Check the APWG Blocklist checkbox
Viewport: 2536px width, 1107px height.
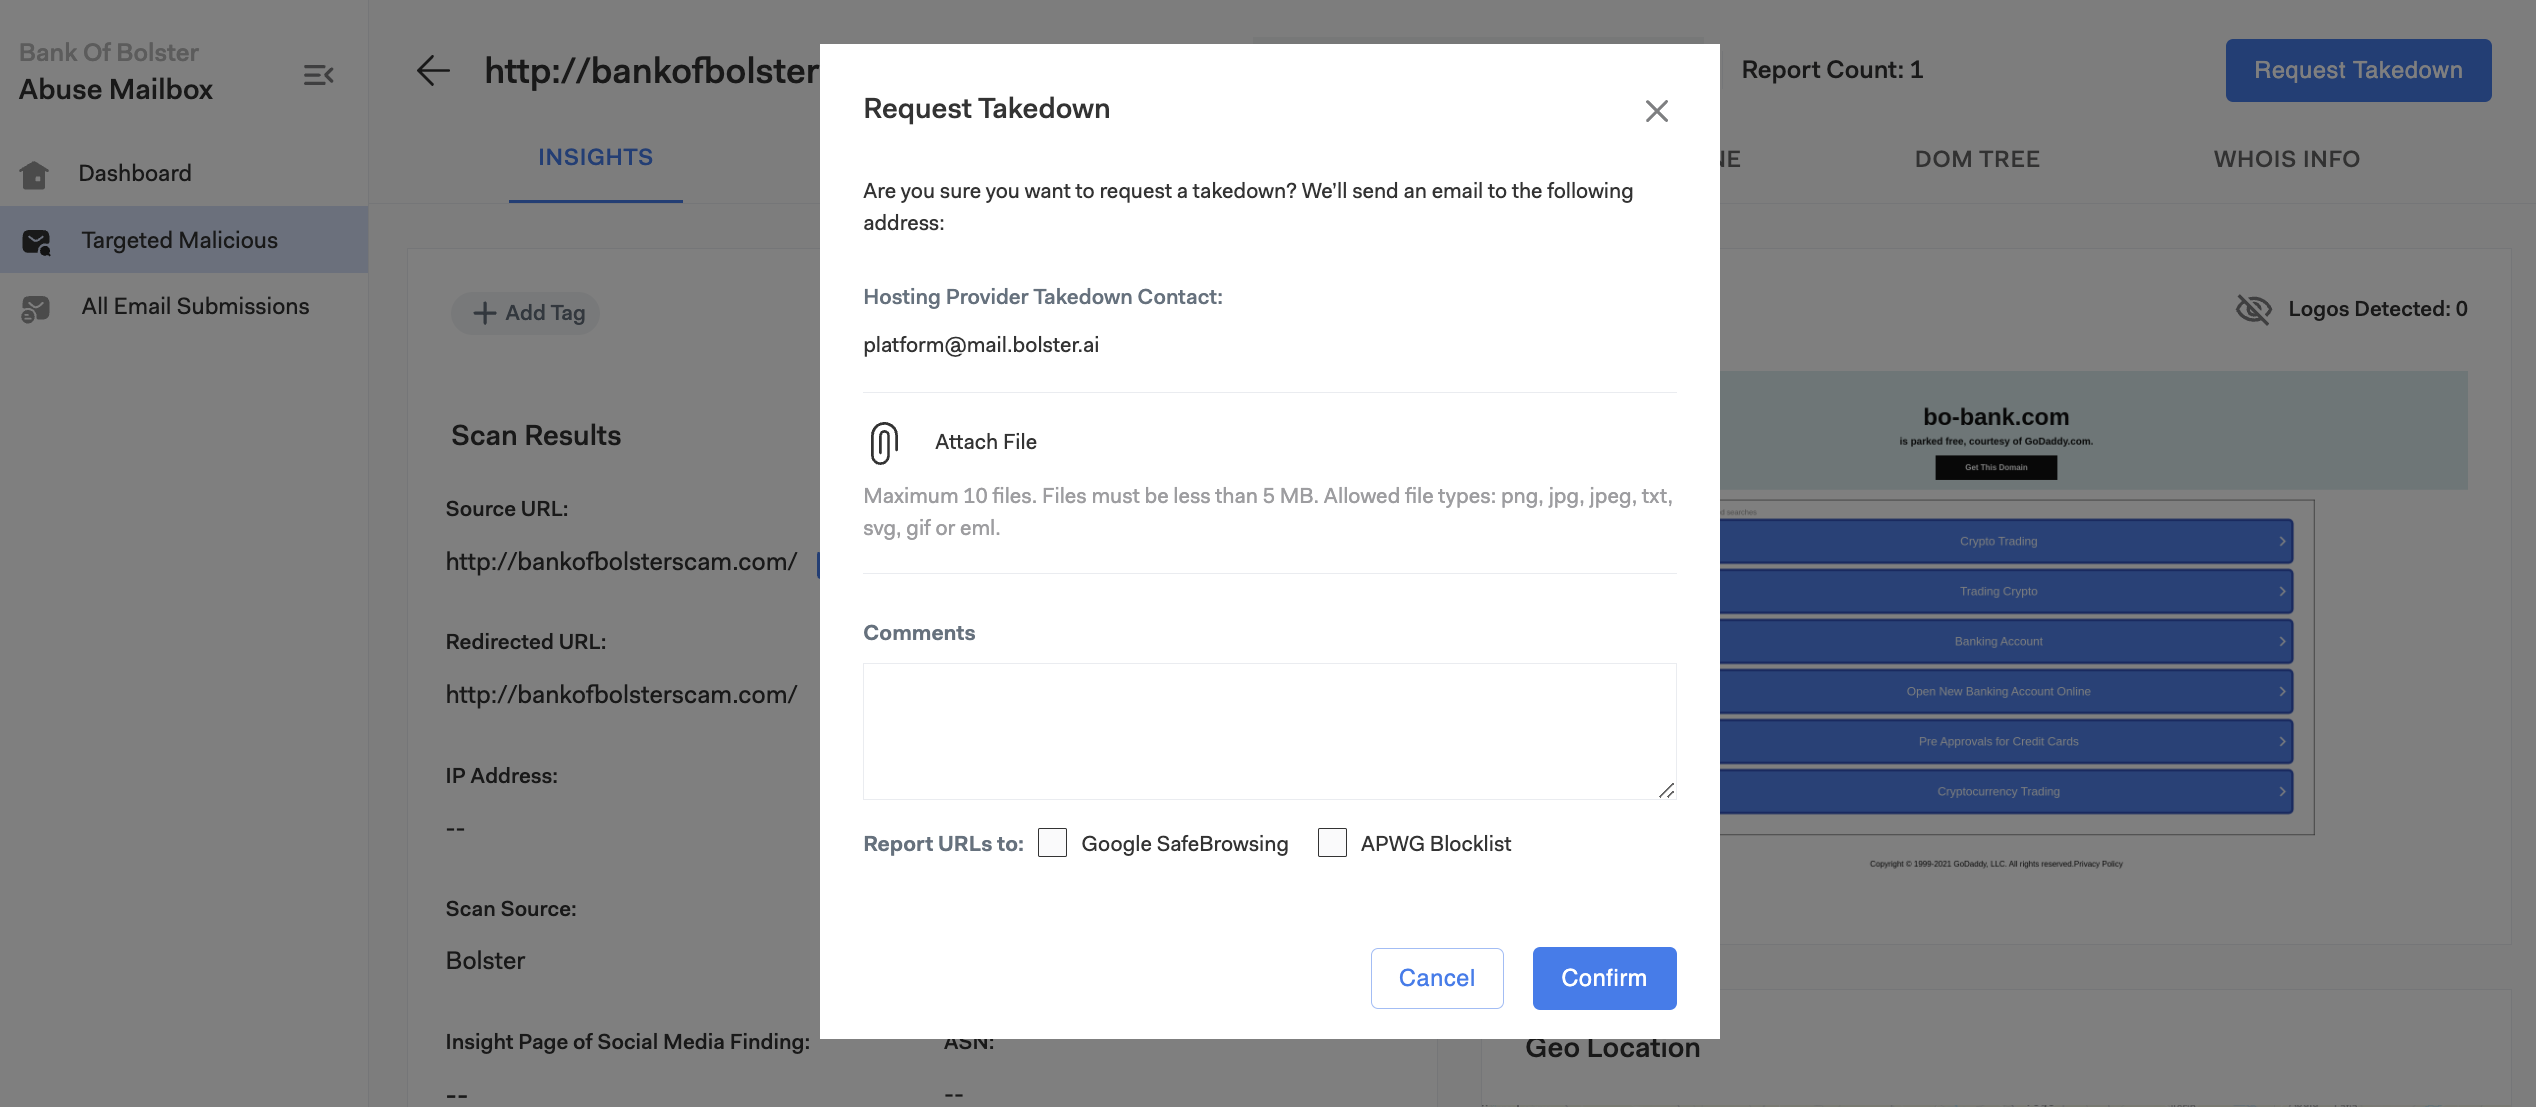click(x=1332, y=843)
